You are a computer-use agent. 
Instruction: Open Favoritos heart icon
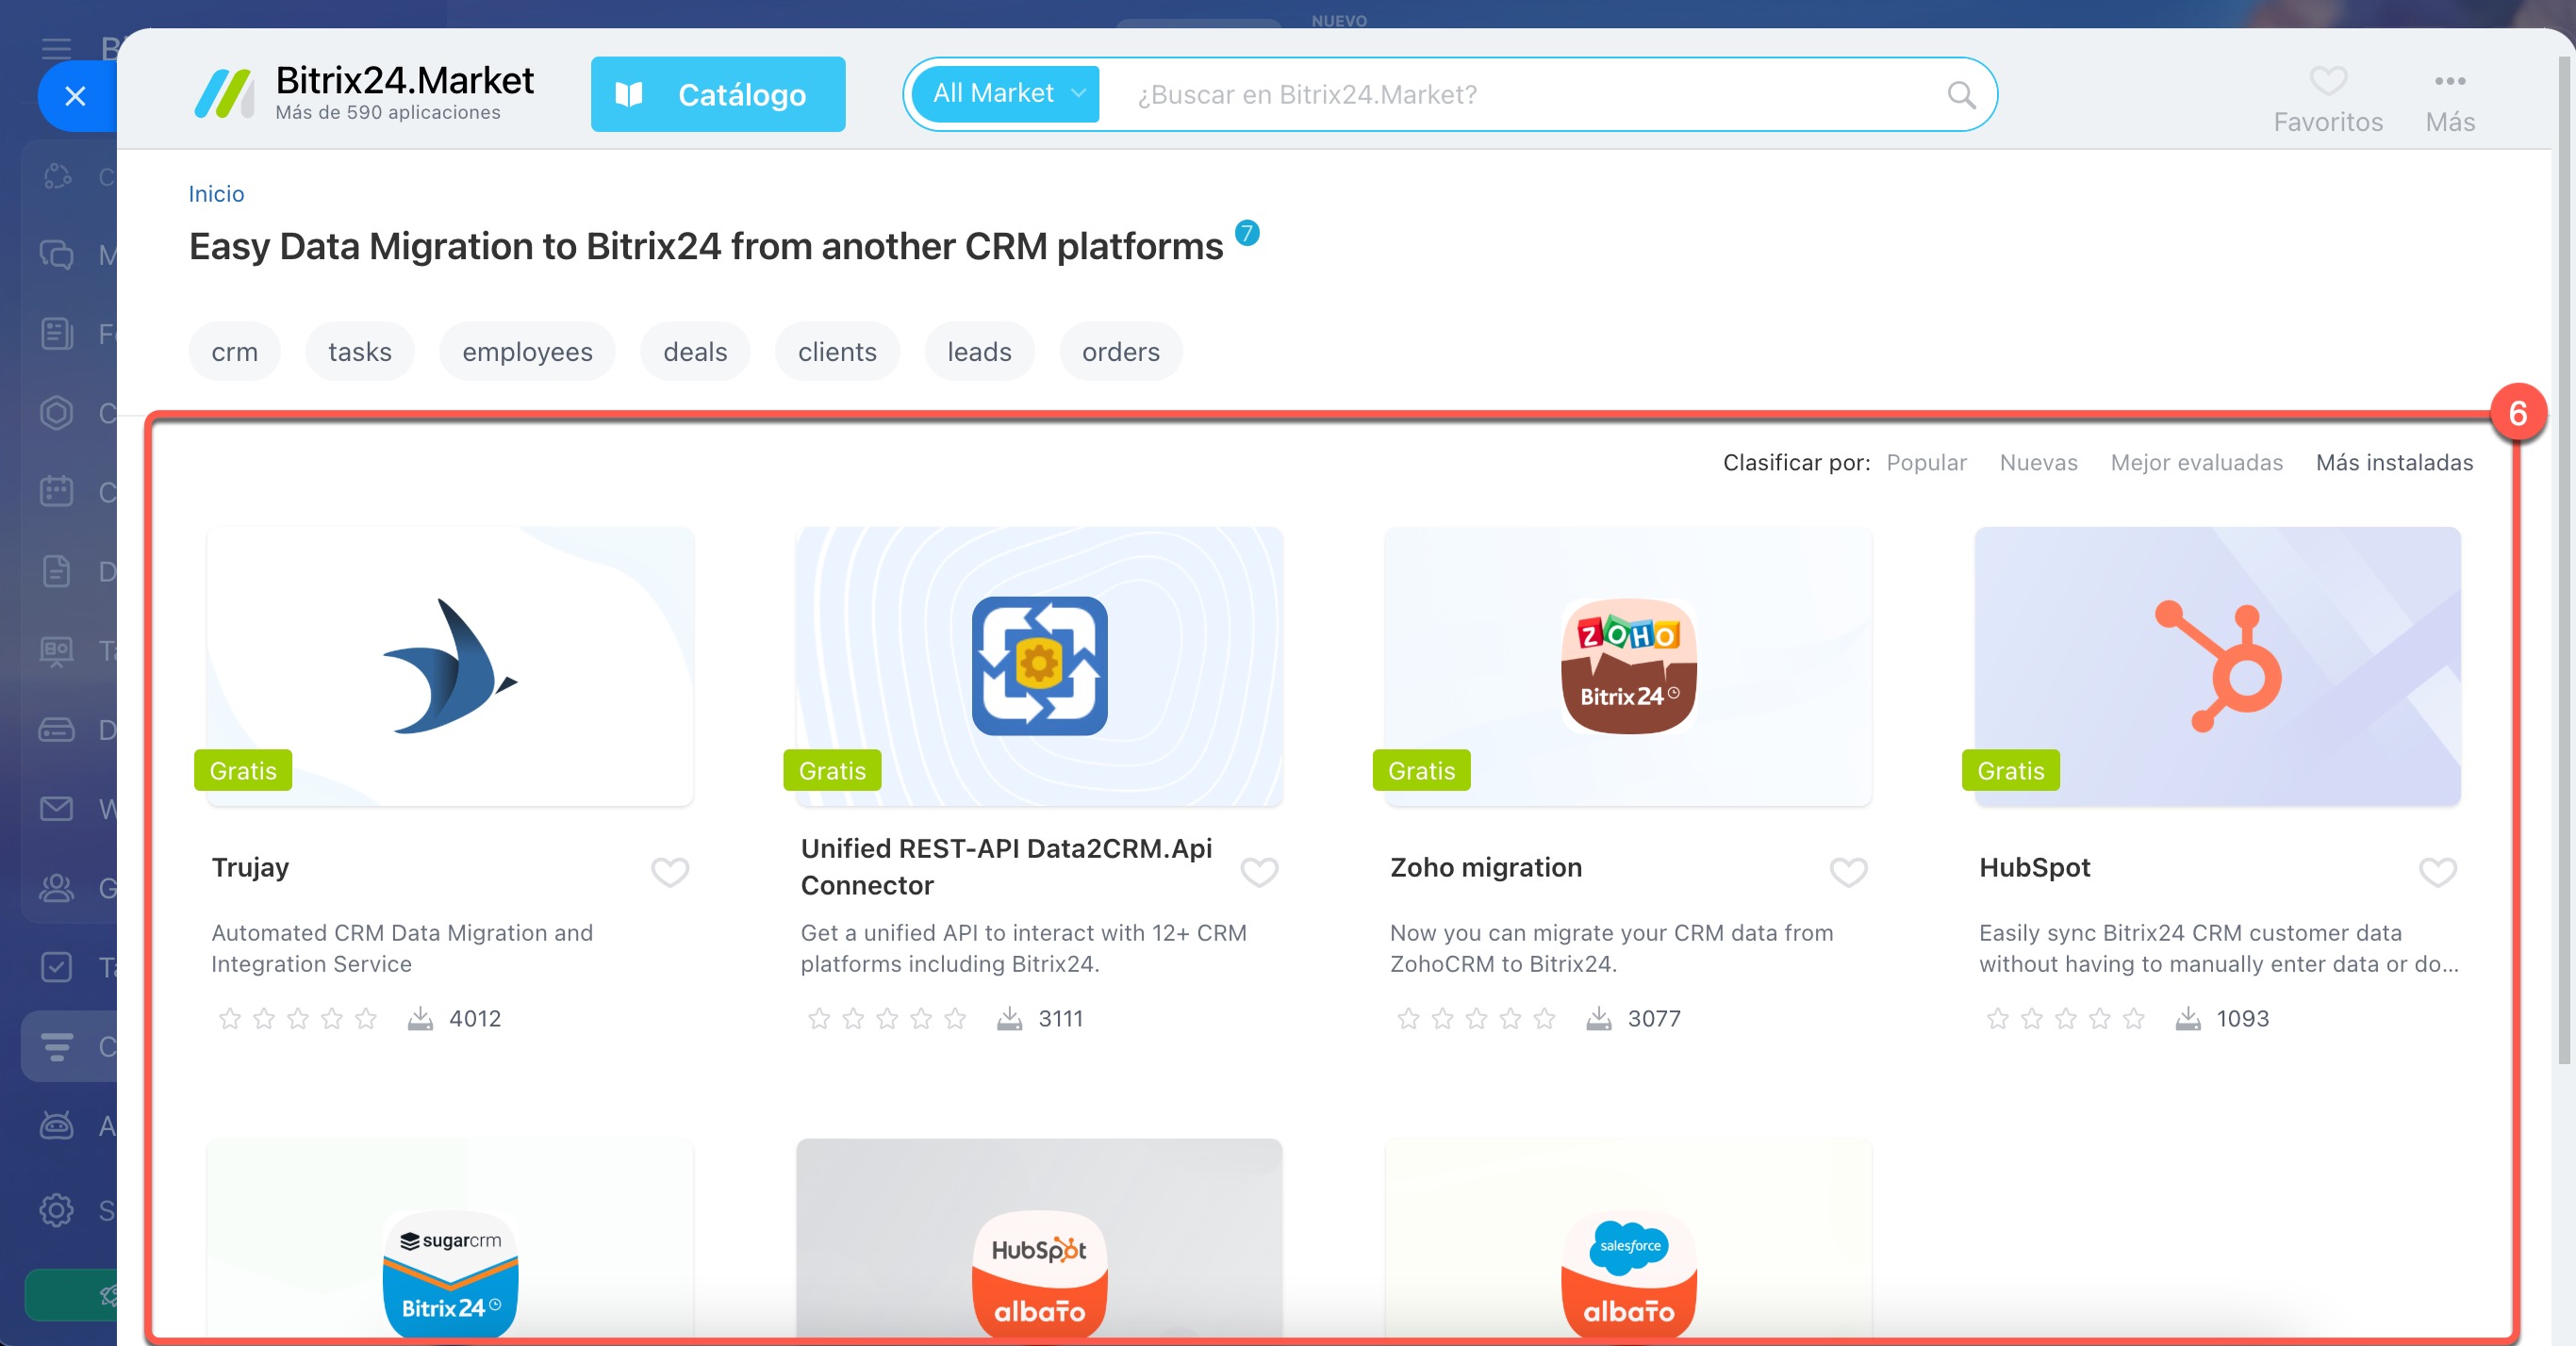click(2328, 80)
